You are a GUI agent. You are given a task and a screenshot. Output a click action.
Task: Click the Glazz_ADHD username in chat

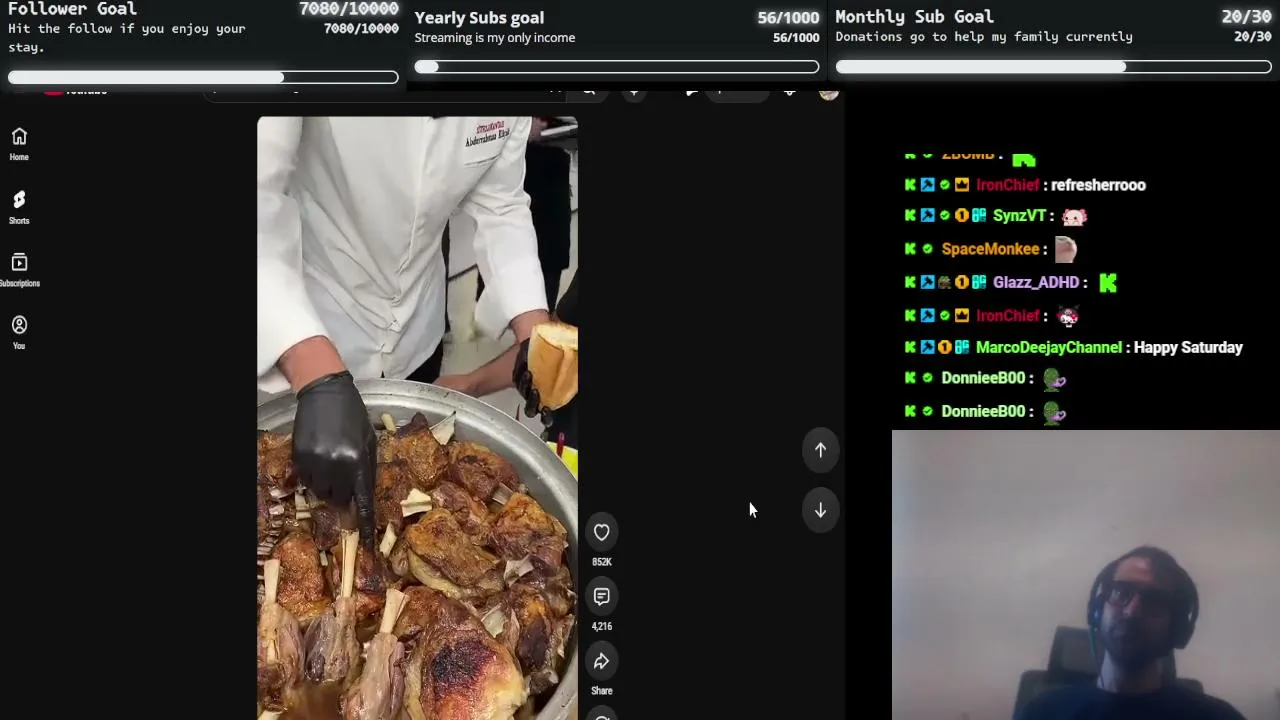[1036, 283]
